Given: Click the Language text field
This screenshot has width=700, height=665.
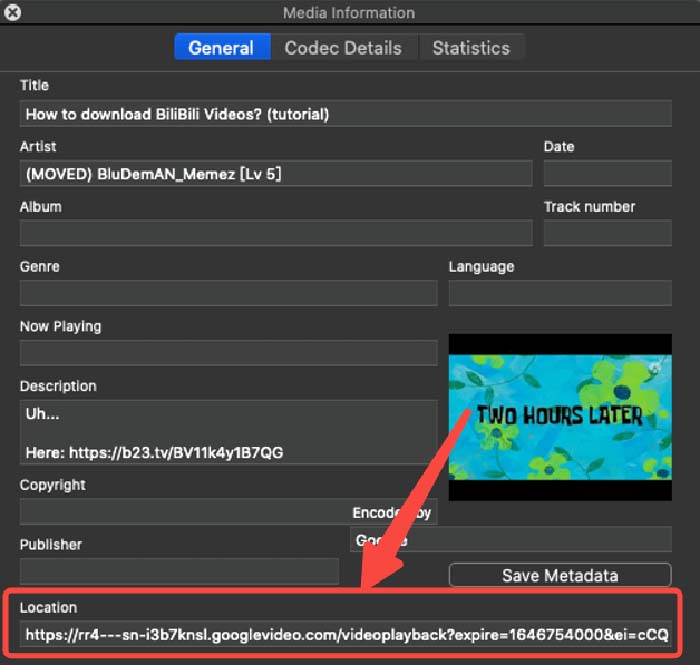Looking at the screenshot, I should coord(559,293).
